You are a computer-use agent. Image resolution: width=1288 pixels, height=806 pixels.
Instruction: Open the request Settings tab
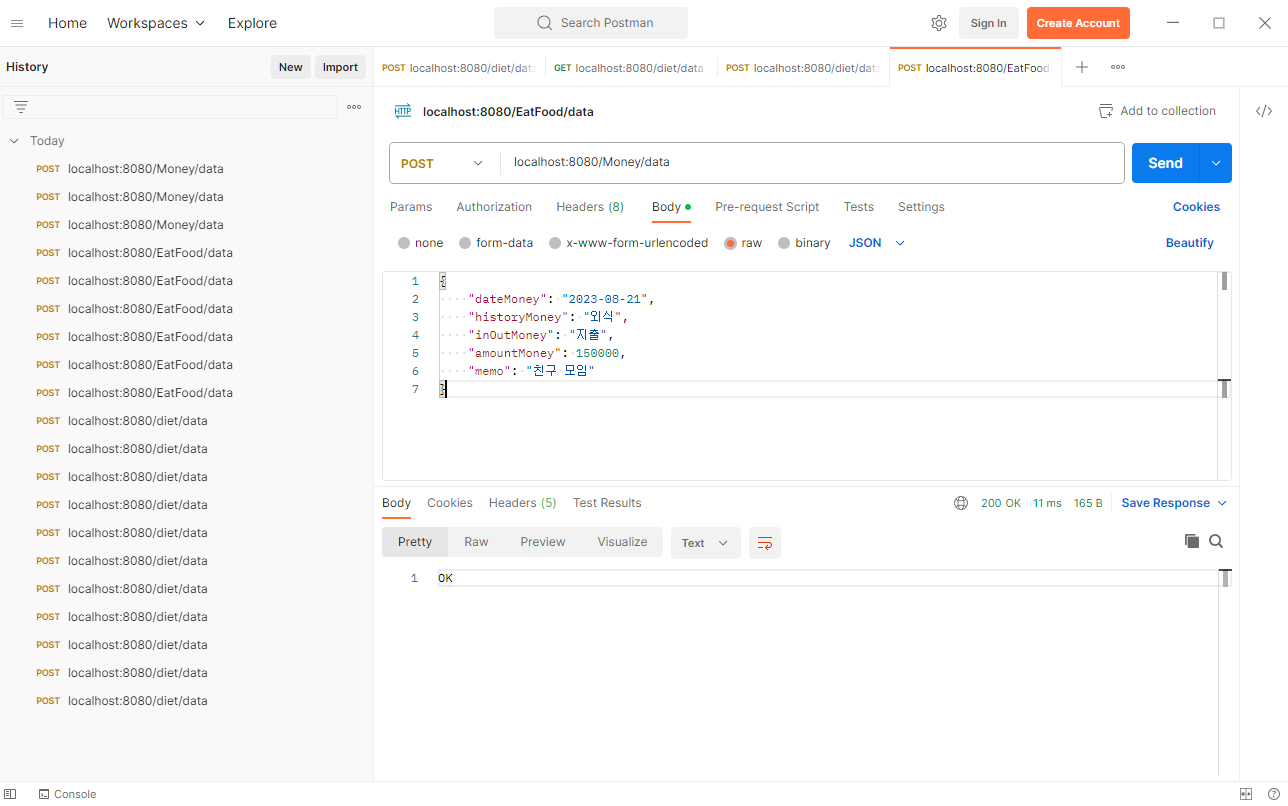click(x=921, y=207)
